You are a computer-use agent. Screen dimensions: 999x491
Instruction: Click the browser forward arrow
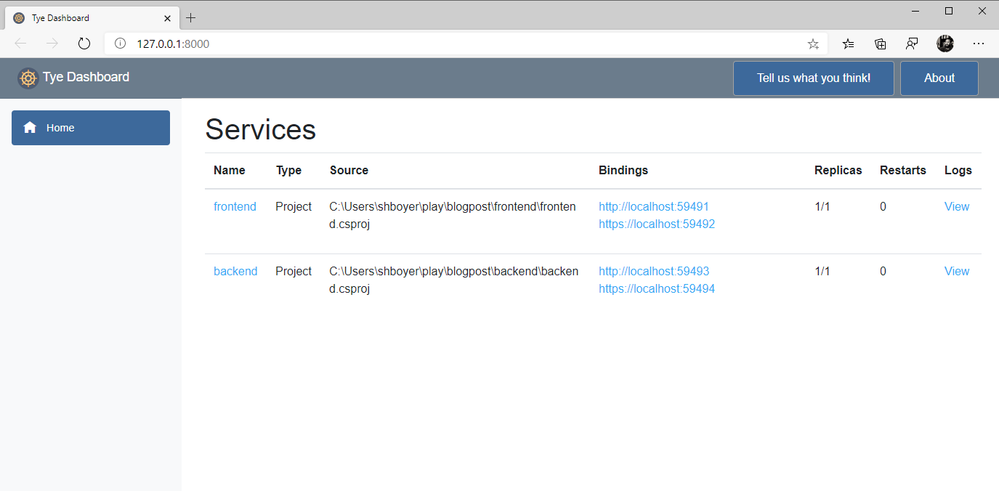point(52,43)
